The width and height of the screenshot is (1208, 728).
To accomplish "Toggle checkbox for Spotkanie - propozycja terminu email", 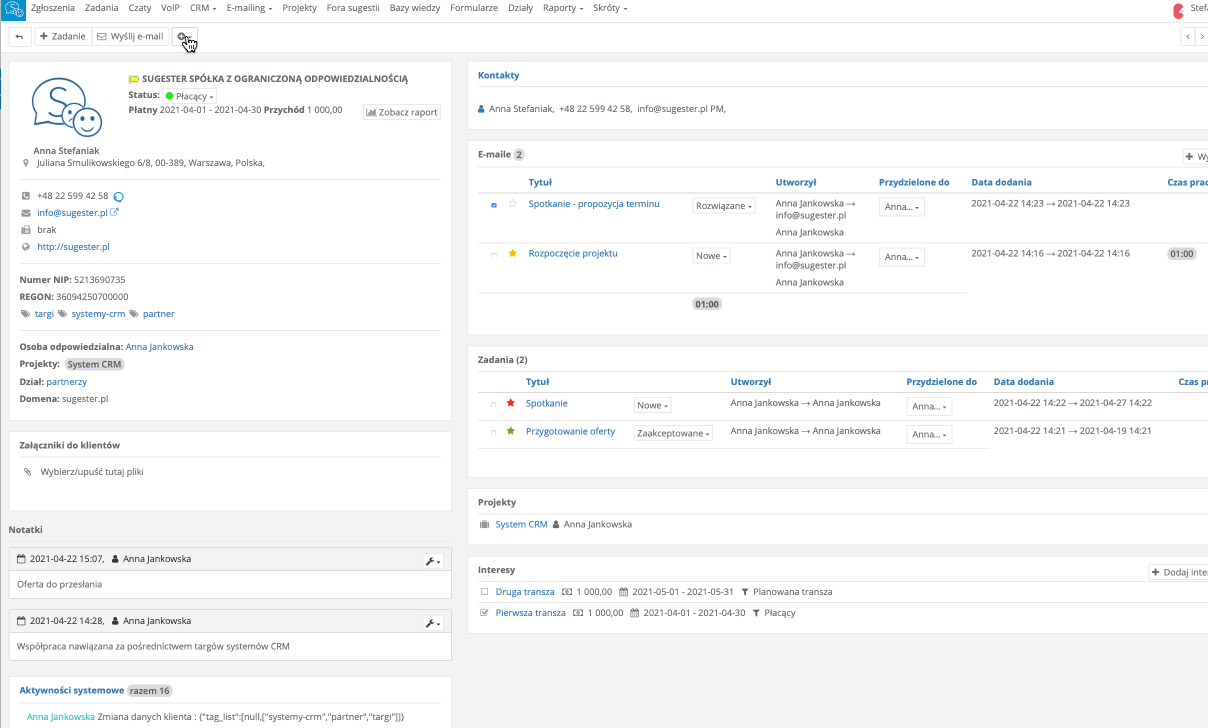I will 494,205.
